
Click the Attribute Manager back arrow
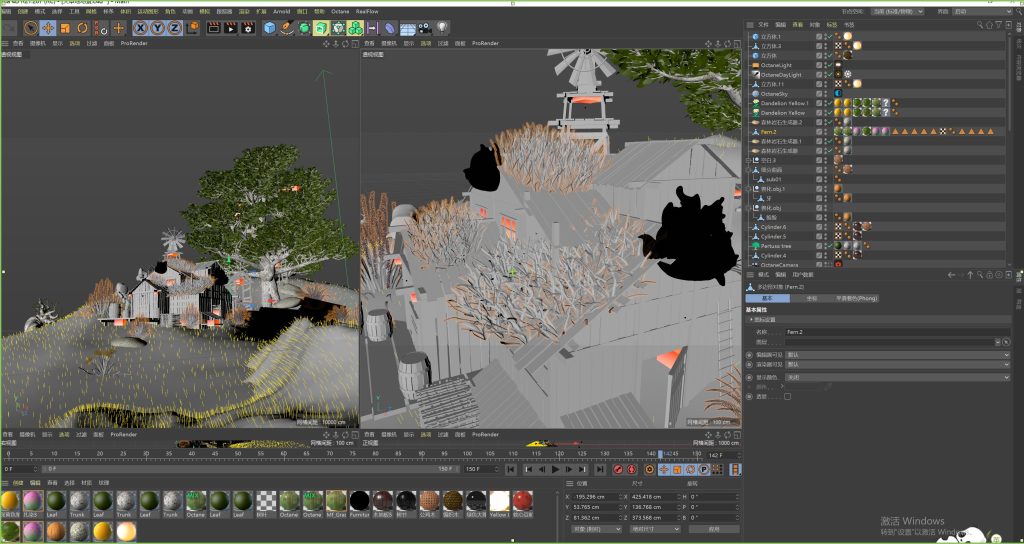pyautogui.click(x=951, y=276)
